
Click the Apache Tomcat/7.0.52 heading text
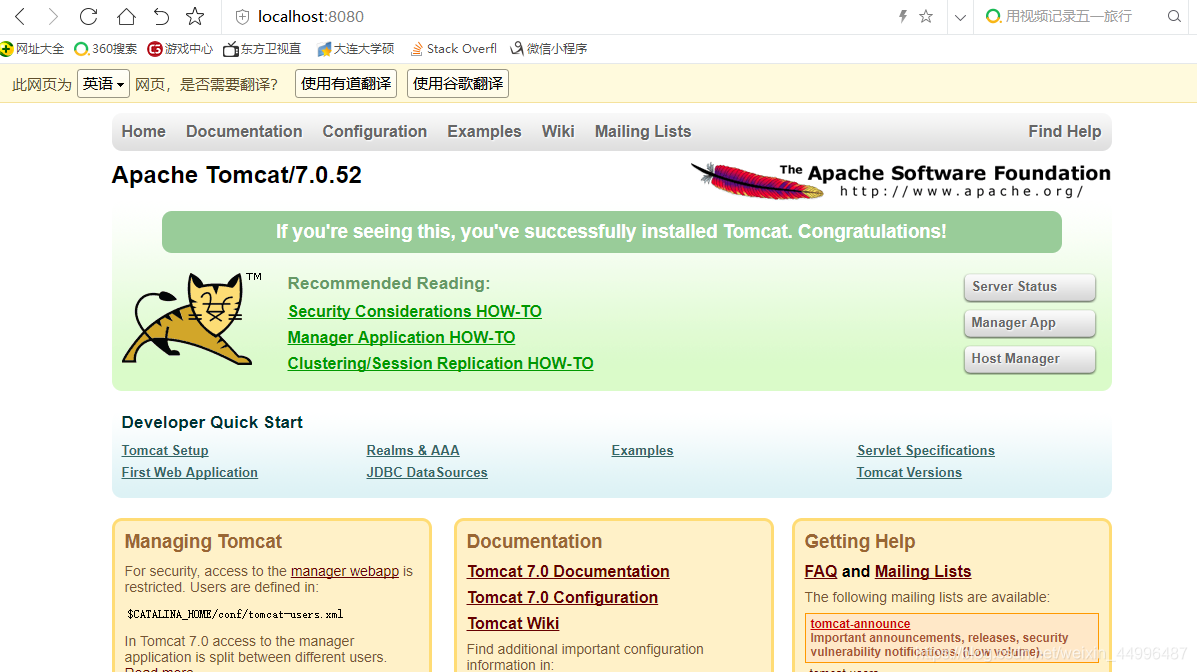pyautogui.click(x=237, y=175)
